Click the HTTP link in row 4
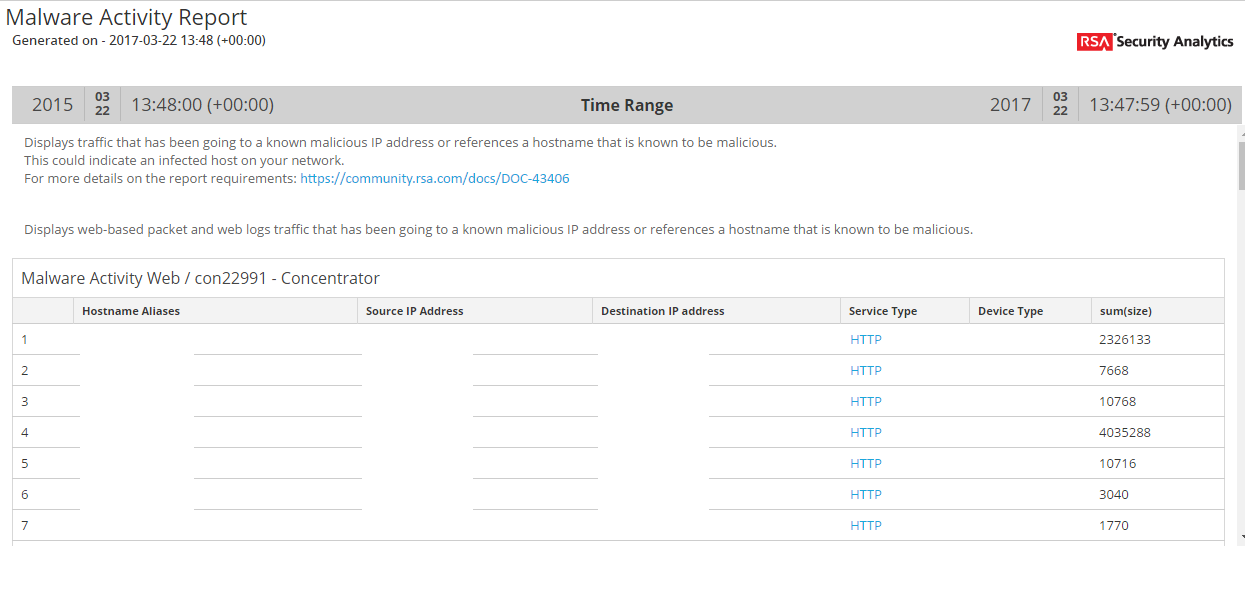This screenshot has width=1245, height=590. click(x=866, y=433)
